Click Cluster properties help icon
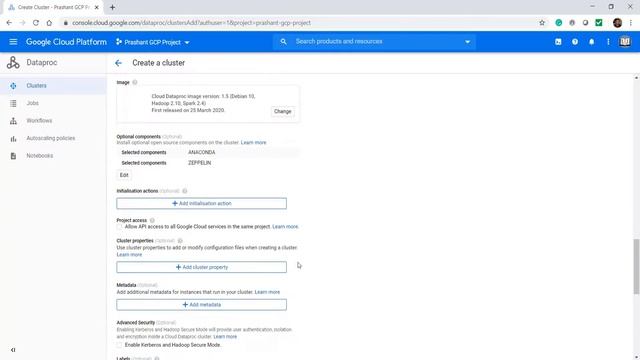Viewport: 640px width, 360px height. (x=180, y=241)
